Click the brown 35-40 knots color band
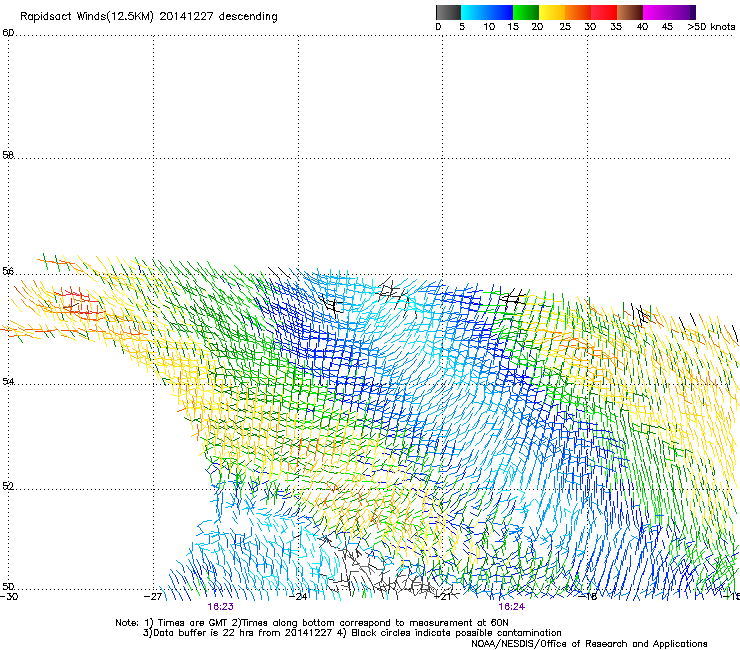 tap(630, 12)
